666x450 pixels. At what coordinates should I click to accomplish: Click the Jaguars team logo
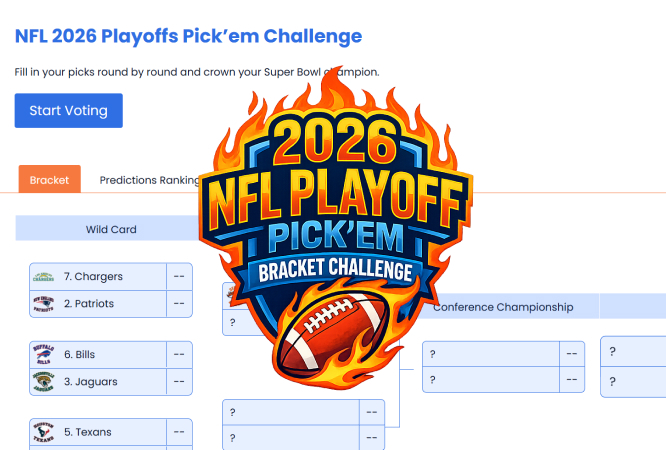pos(44,381)
